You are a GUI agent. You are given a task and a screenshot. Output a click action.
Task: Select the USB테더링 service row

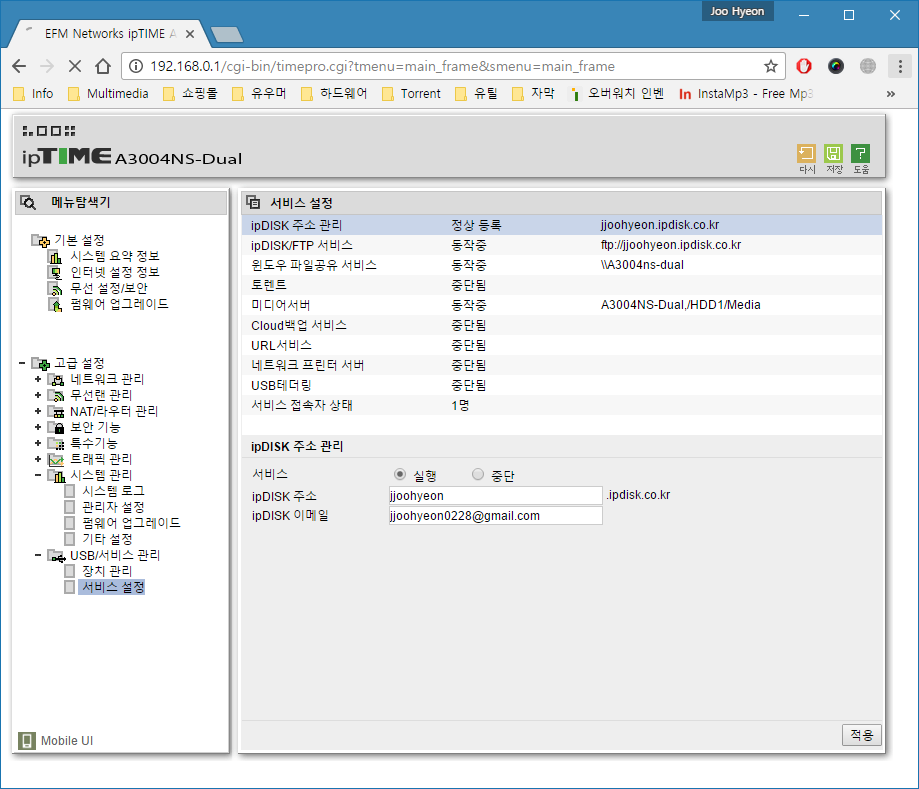point(561,385)
